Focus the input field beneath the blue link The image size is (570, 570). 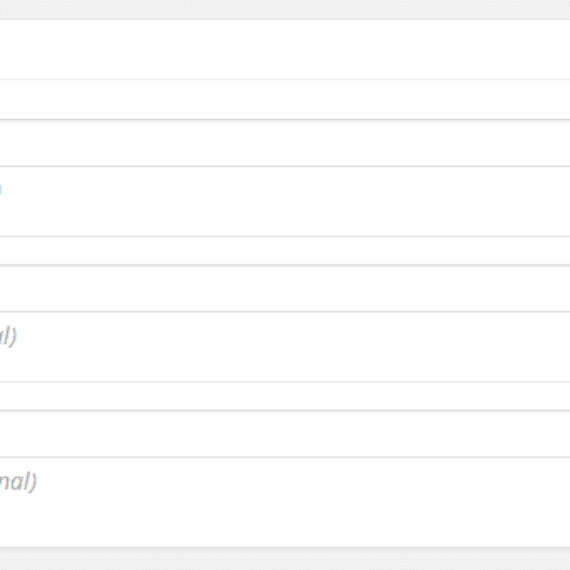coord(285,250)
